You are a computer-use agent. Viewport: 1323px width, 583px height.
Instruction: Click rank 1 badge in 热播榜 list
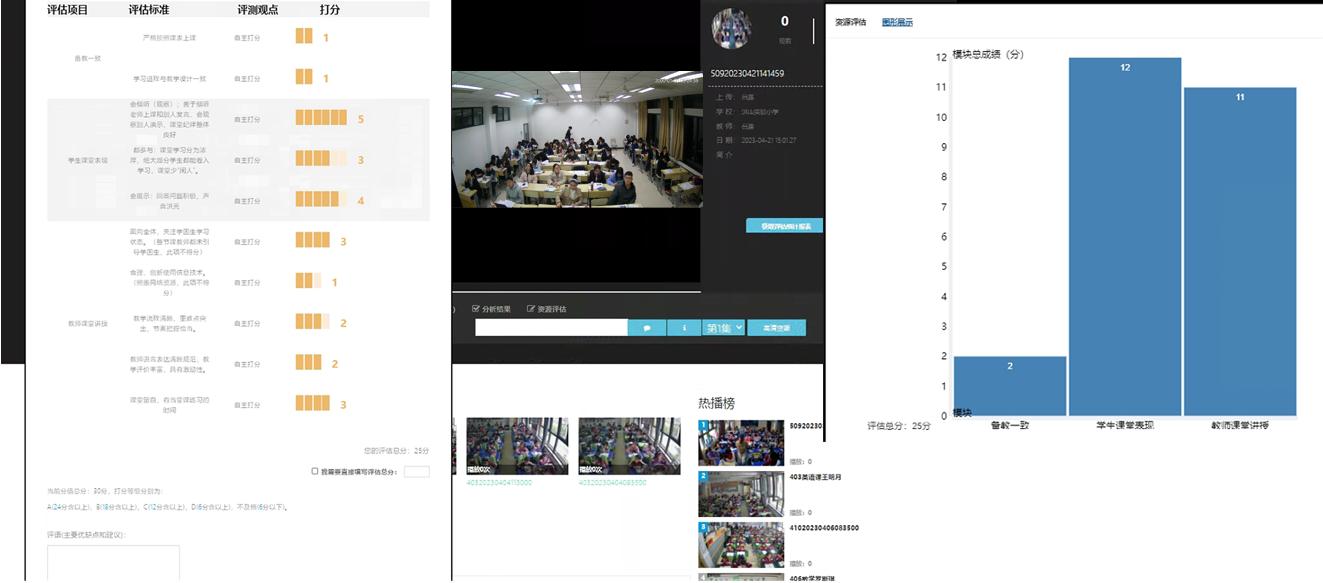point(703,426)
